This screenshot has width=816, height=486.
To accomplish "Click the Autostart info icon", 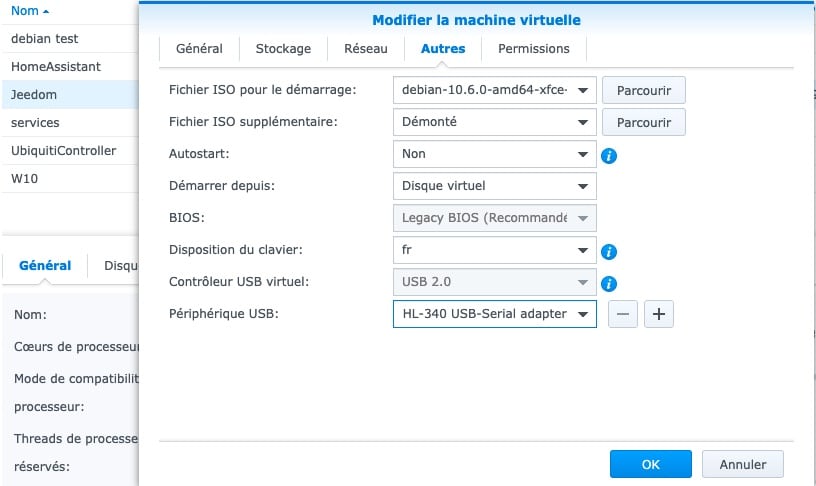I will click(608, 156).
